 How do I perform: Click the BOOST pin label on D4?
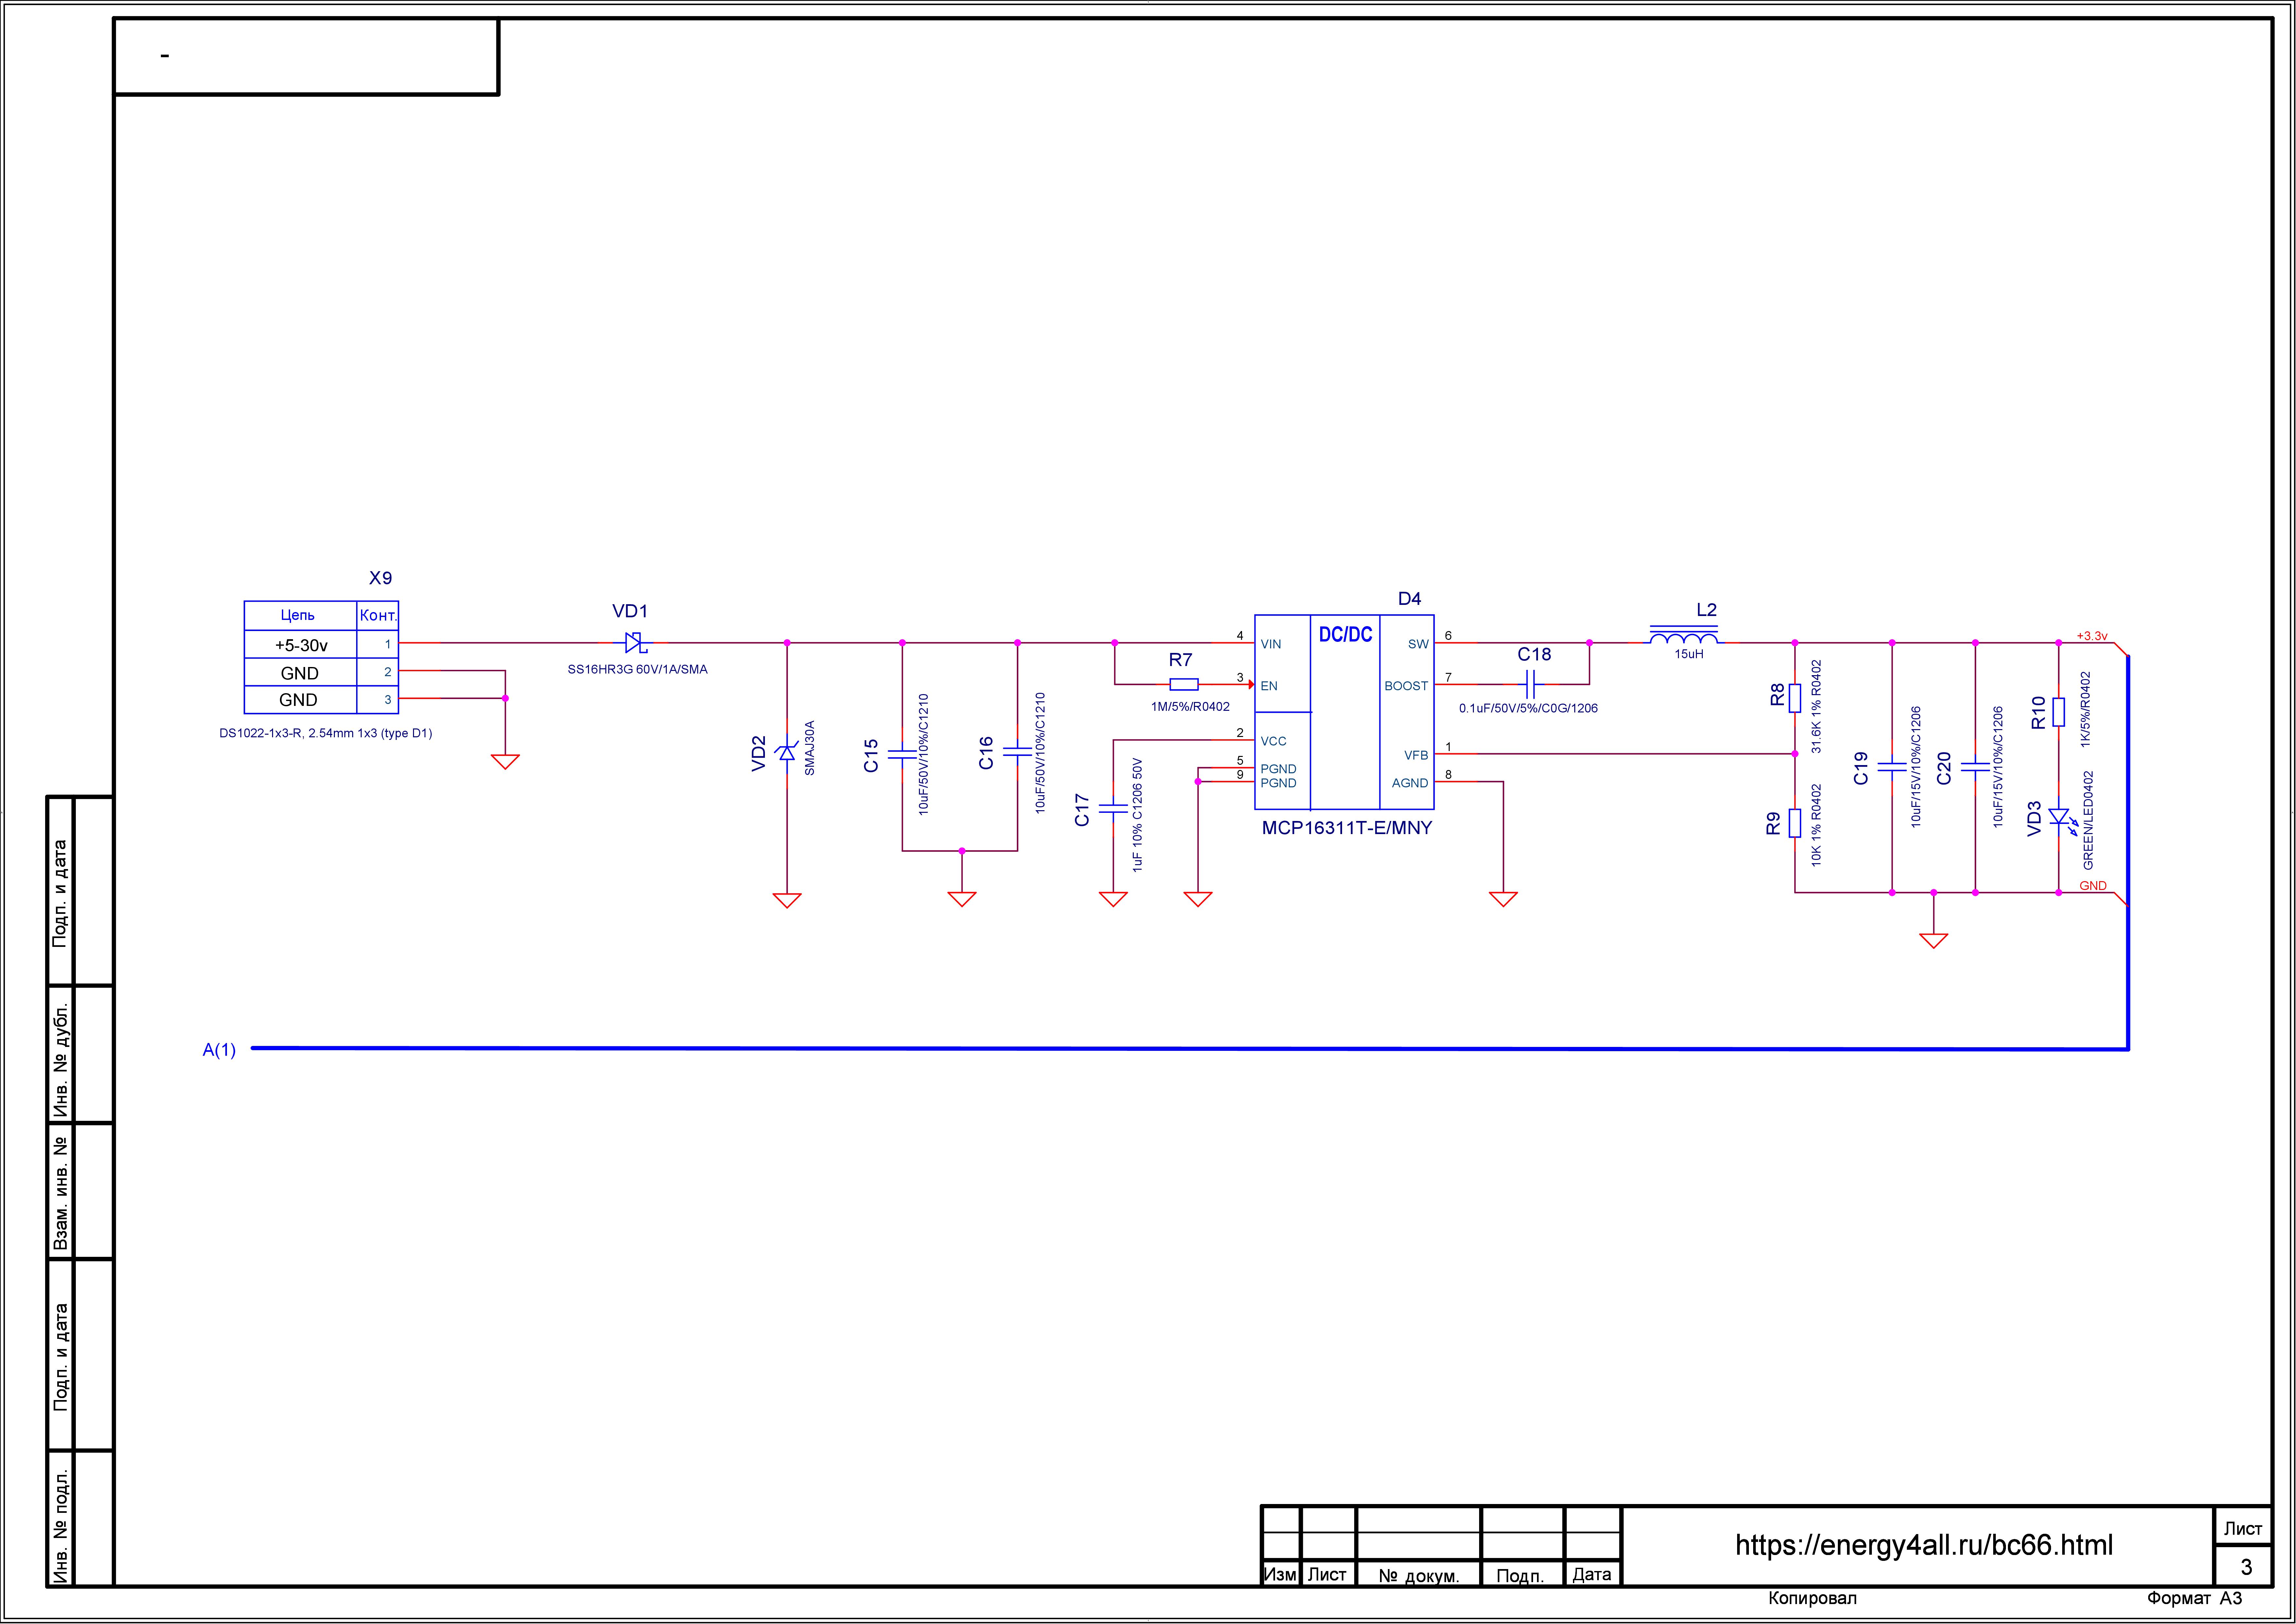pyautogui.click(x=1406, y=686)
